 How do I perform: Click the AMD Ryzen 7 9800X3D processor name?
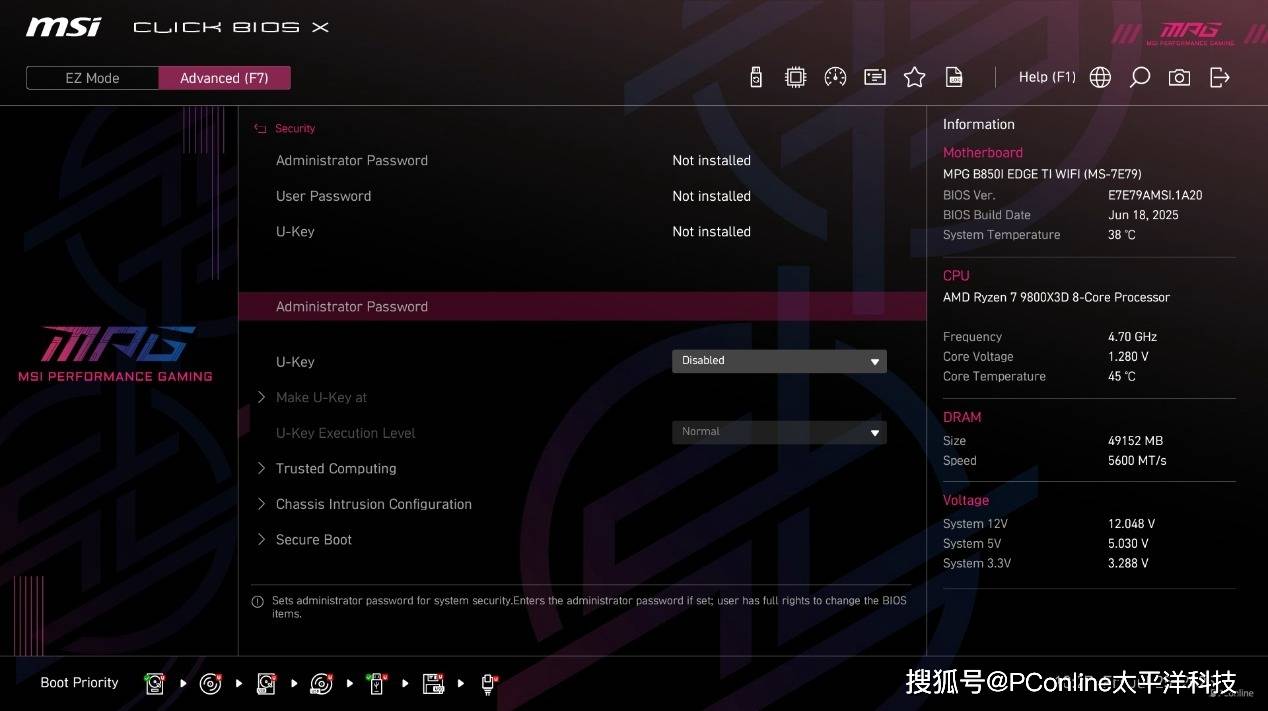(1056, 297)
